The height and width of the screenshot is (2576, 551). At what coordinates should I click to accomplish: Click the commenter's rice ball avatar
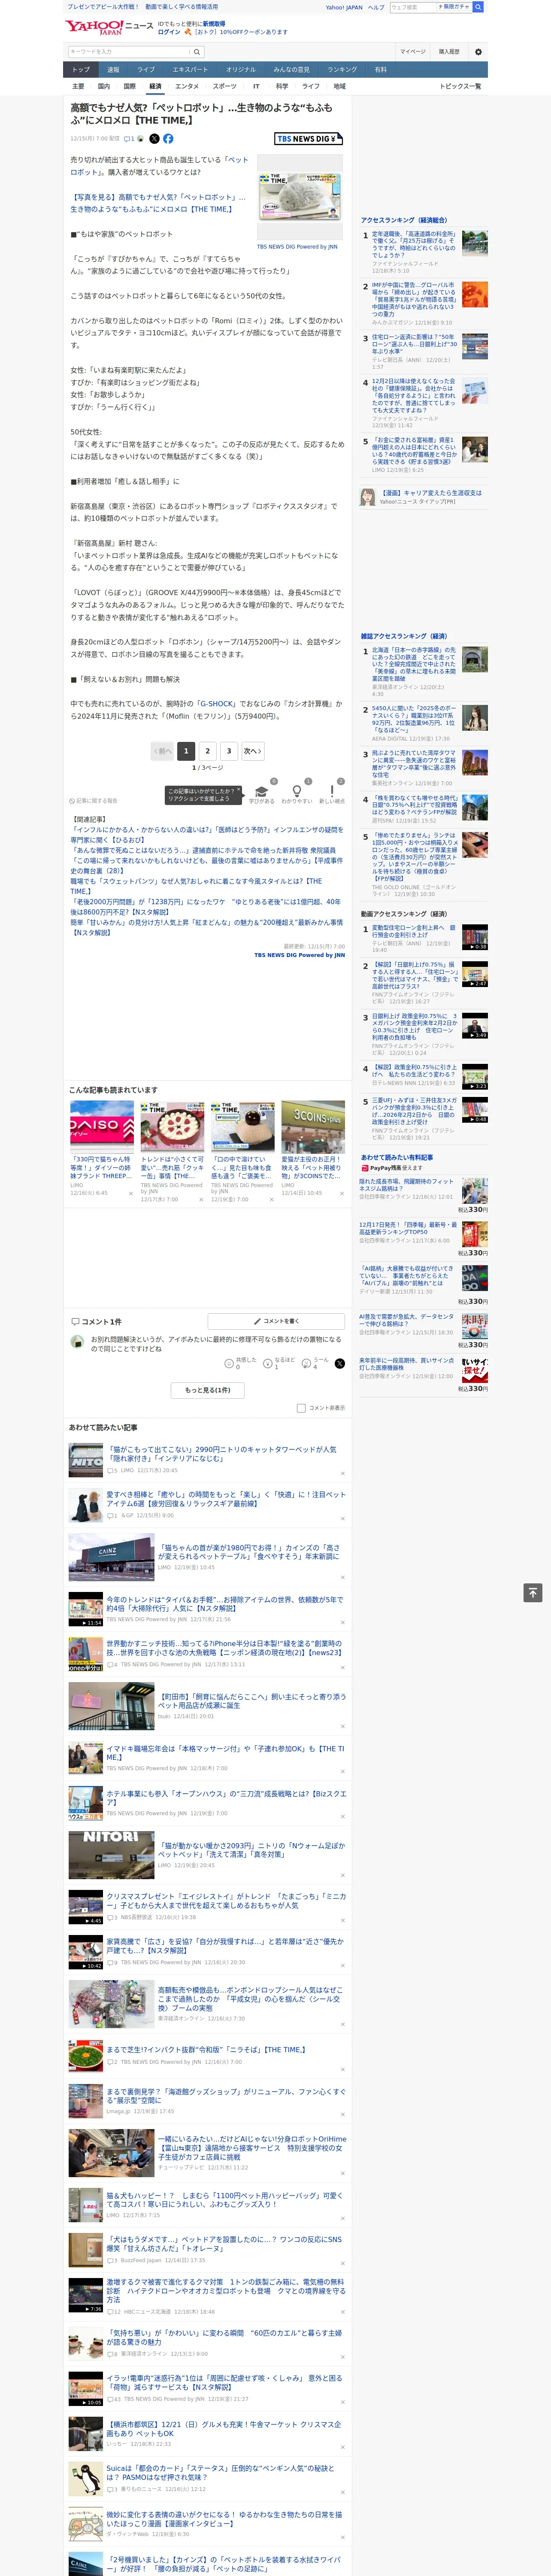tap(77, 1342)
